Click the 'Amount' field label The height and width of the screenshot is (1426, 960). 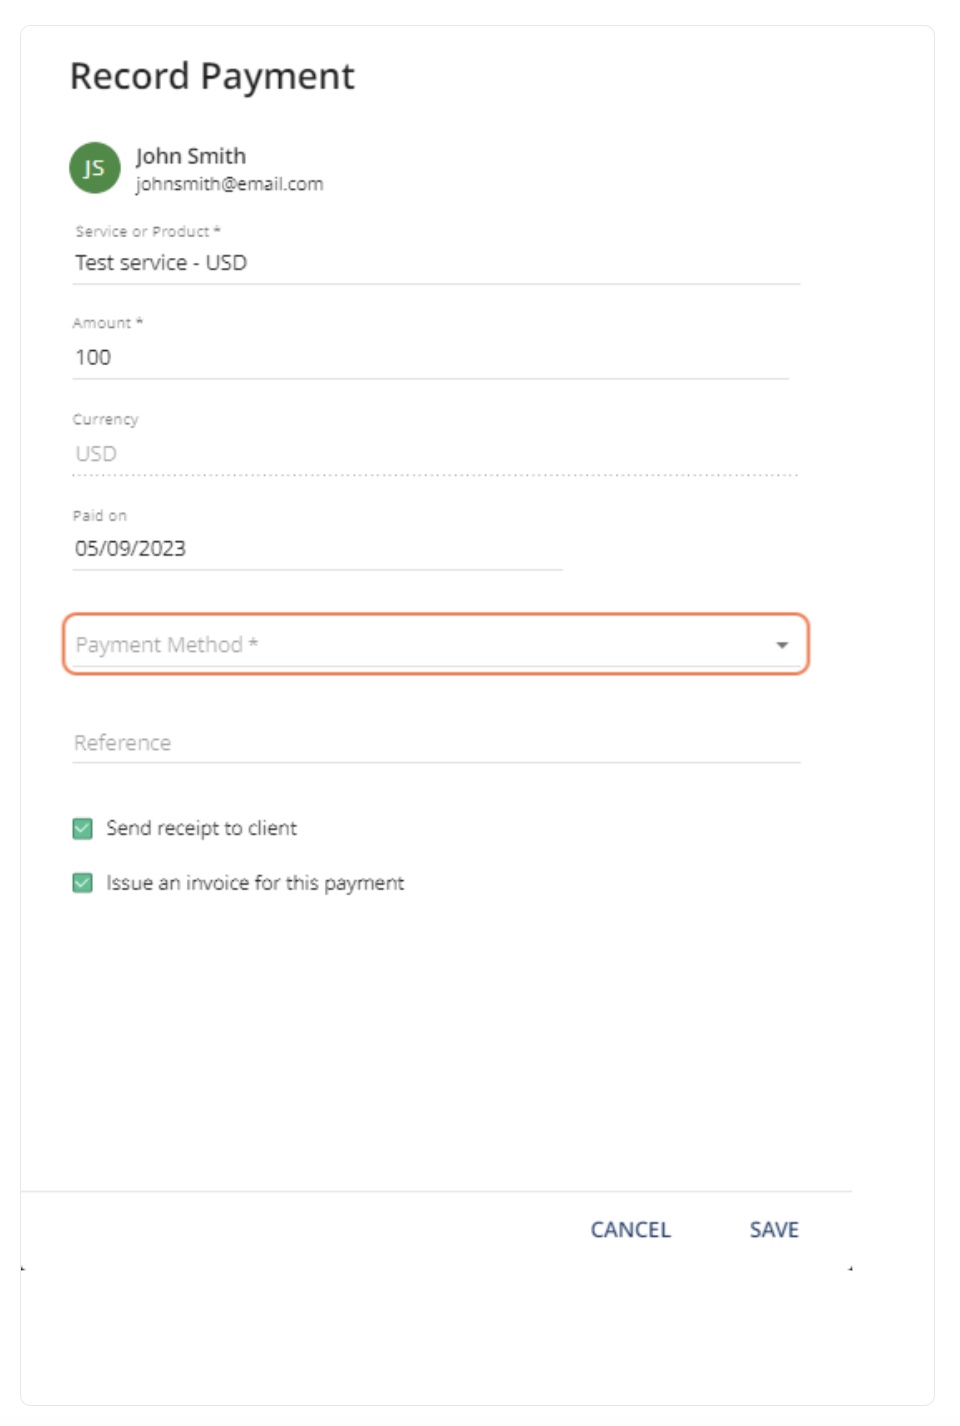click(108, 323)
